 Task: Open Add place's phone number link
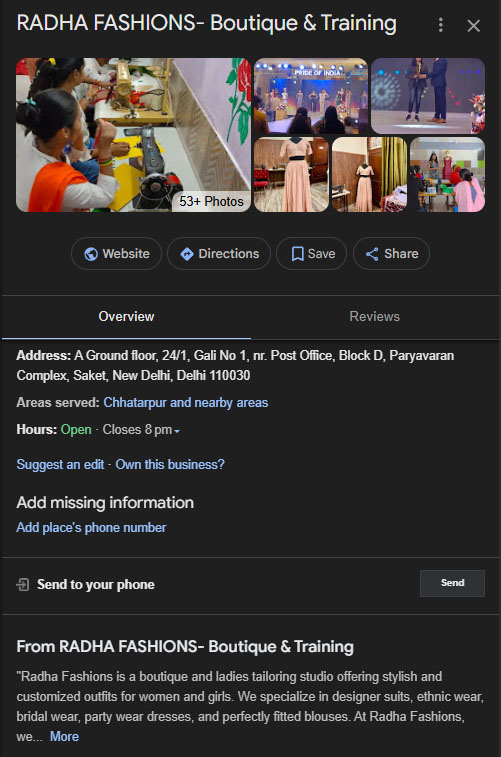[91, 528]
